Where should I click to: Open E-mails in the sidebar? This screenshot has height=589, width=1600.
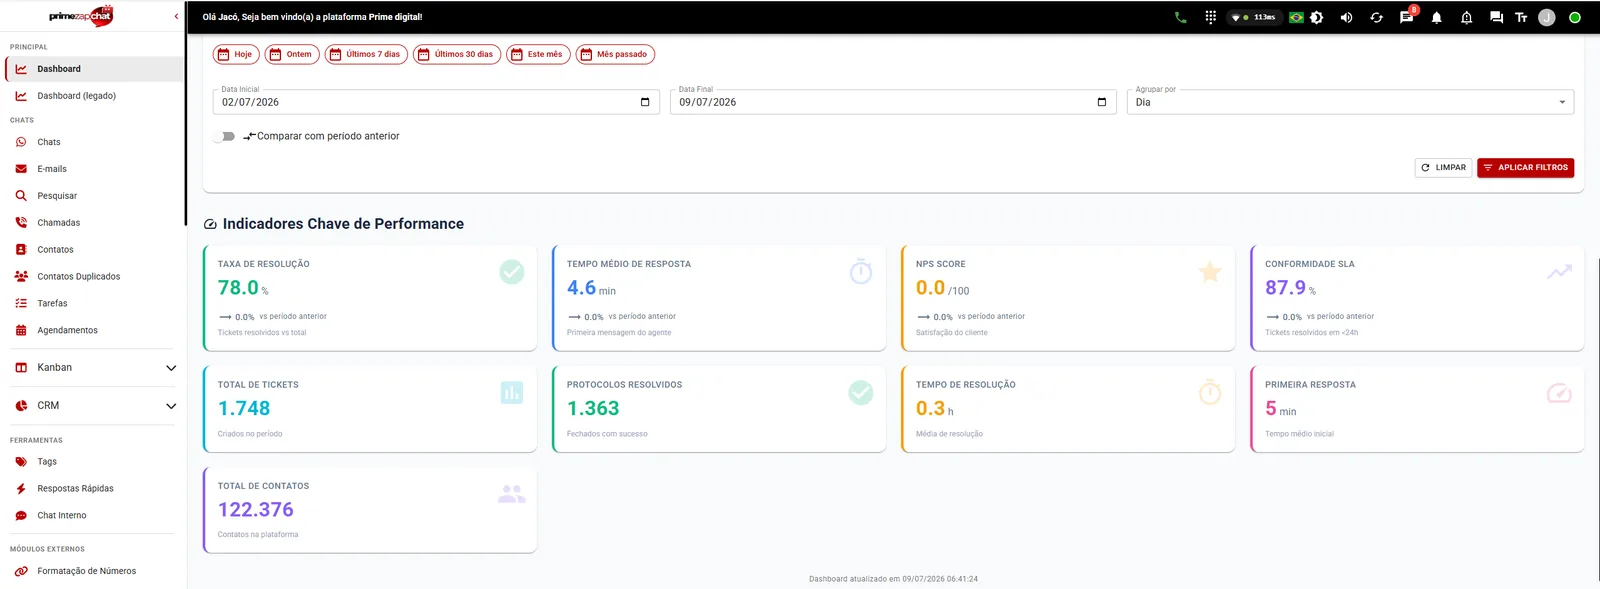(93, 169)
